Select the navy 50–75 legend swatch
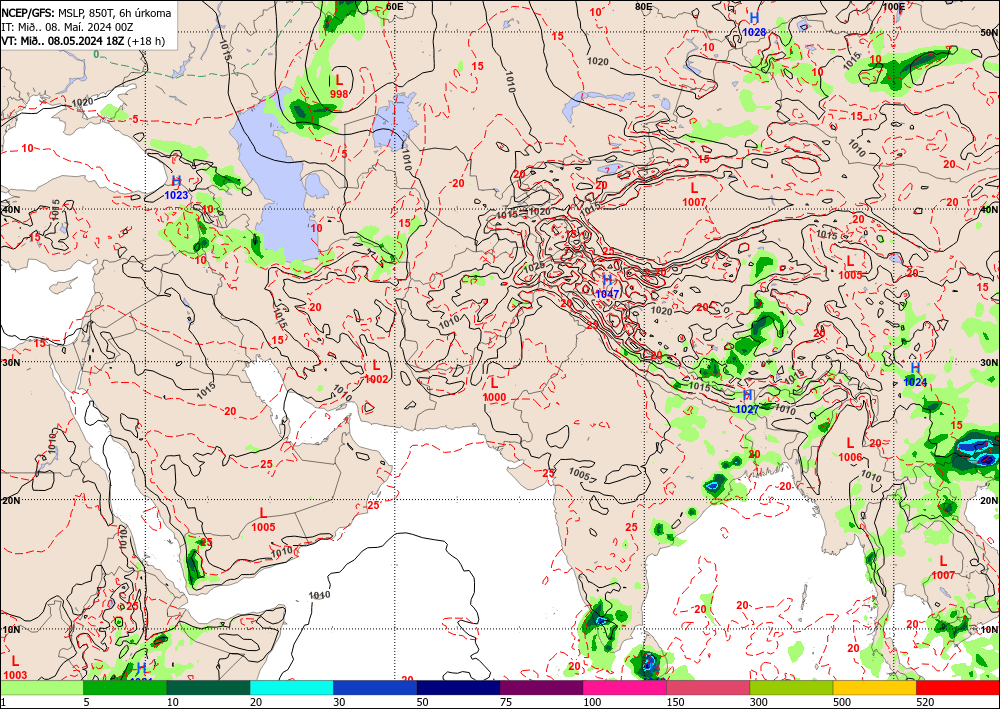1000x709 pixels. point(458,688)
